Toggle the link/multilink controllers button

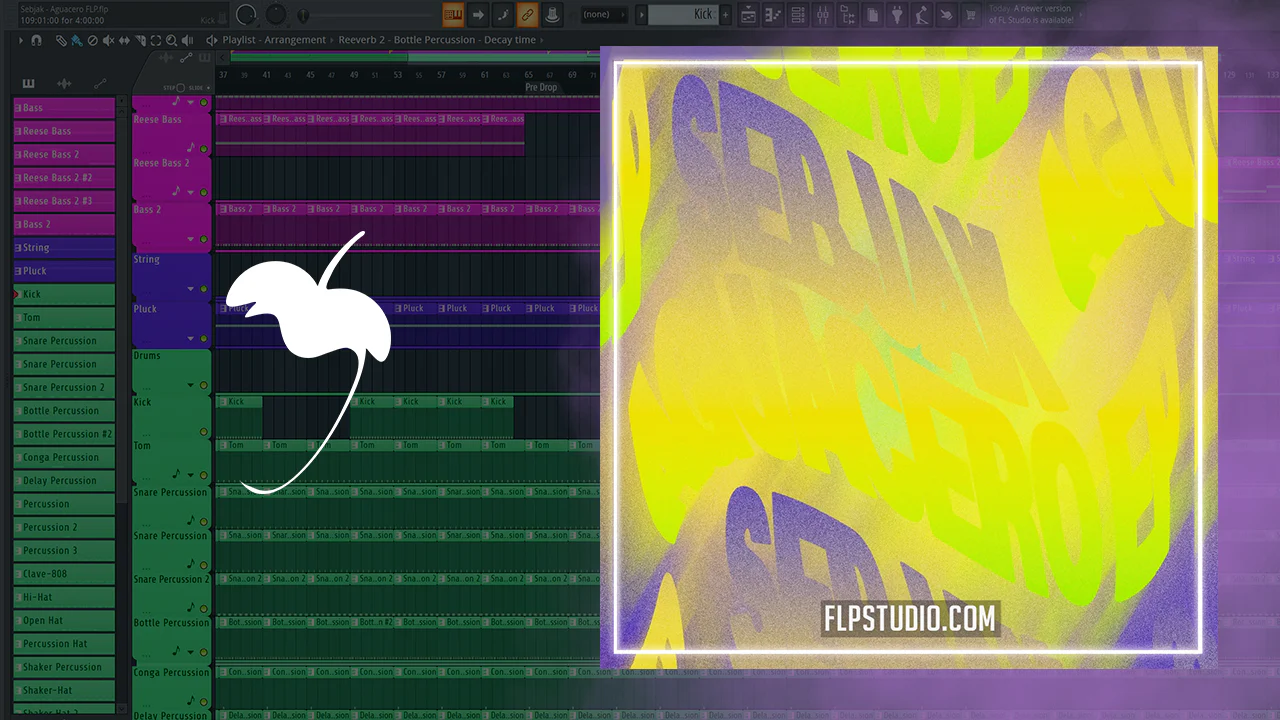[528, 15]
